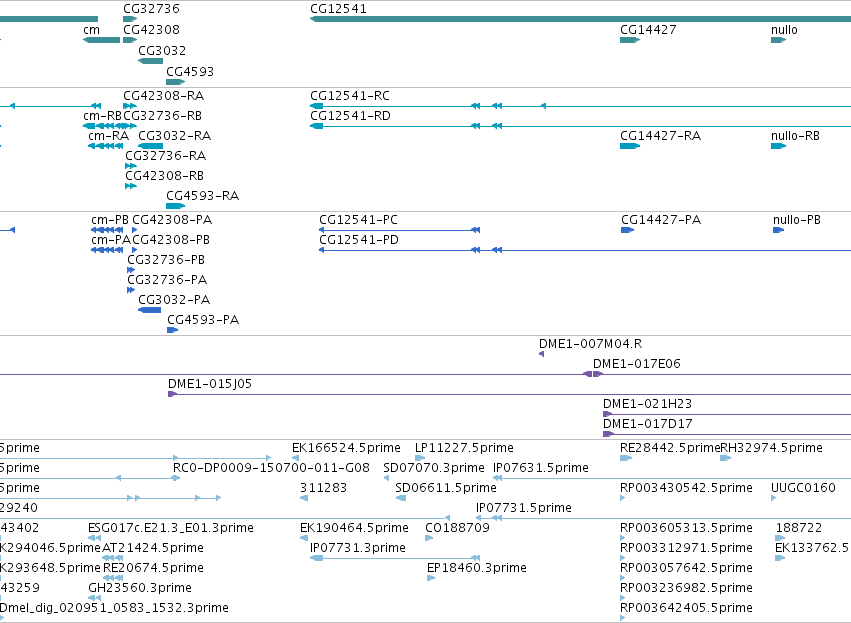Click the EK190464.5prime EST label

(x=354, y=529)
